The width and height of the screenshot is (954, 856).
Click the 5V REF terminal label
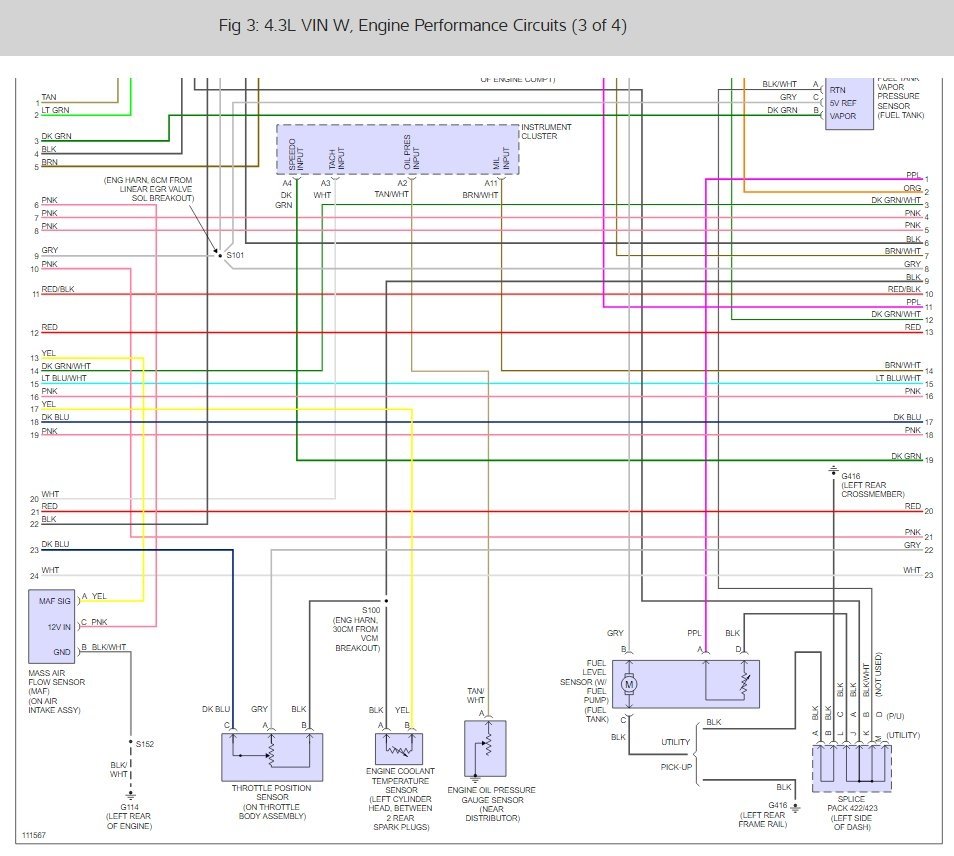843,103
